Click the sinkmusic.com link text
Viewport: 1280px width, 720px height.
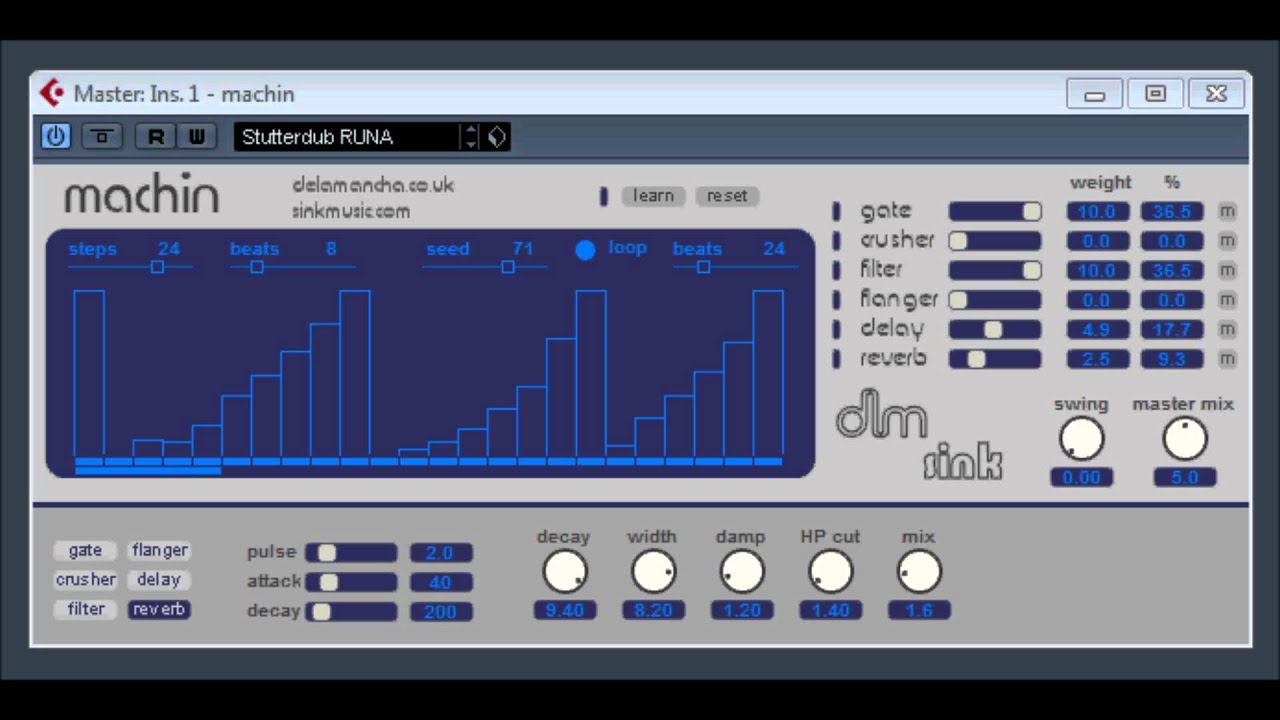click(351, 211)
